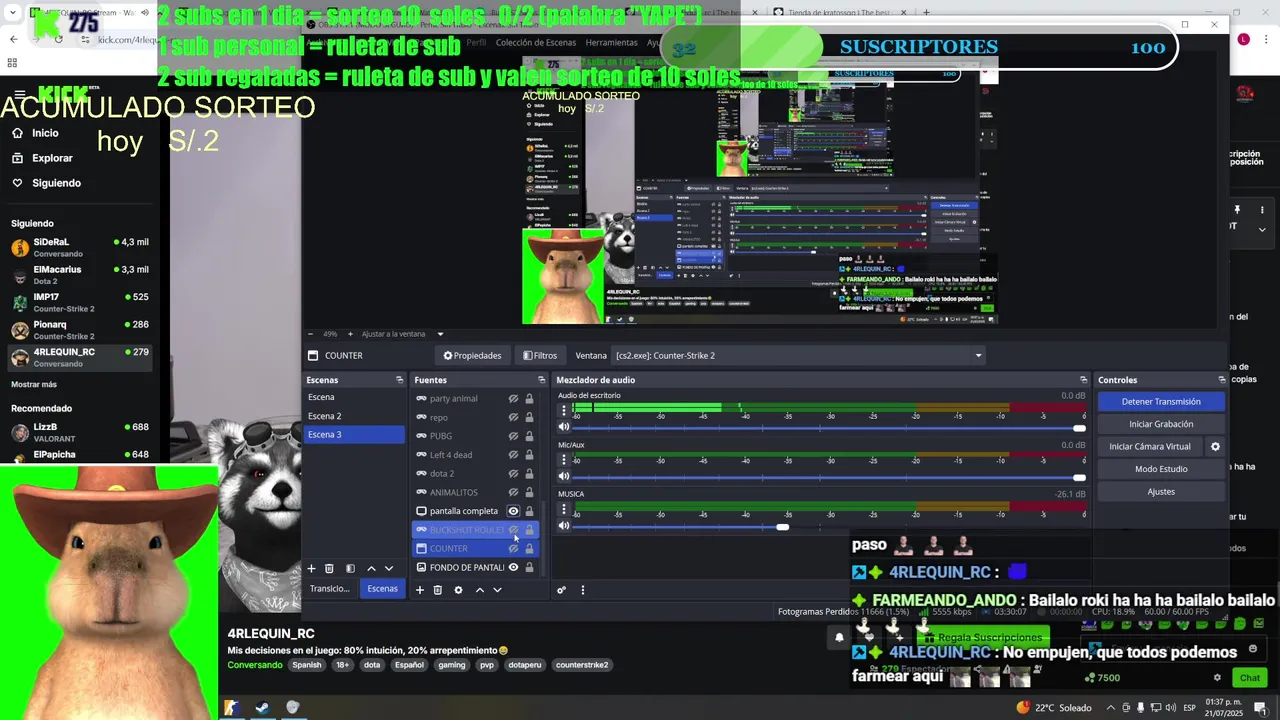The width and height of the screenshot is (1280, 720).
Task: Open Explorar in Kick sidebar
Action: tap(52, 158)
